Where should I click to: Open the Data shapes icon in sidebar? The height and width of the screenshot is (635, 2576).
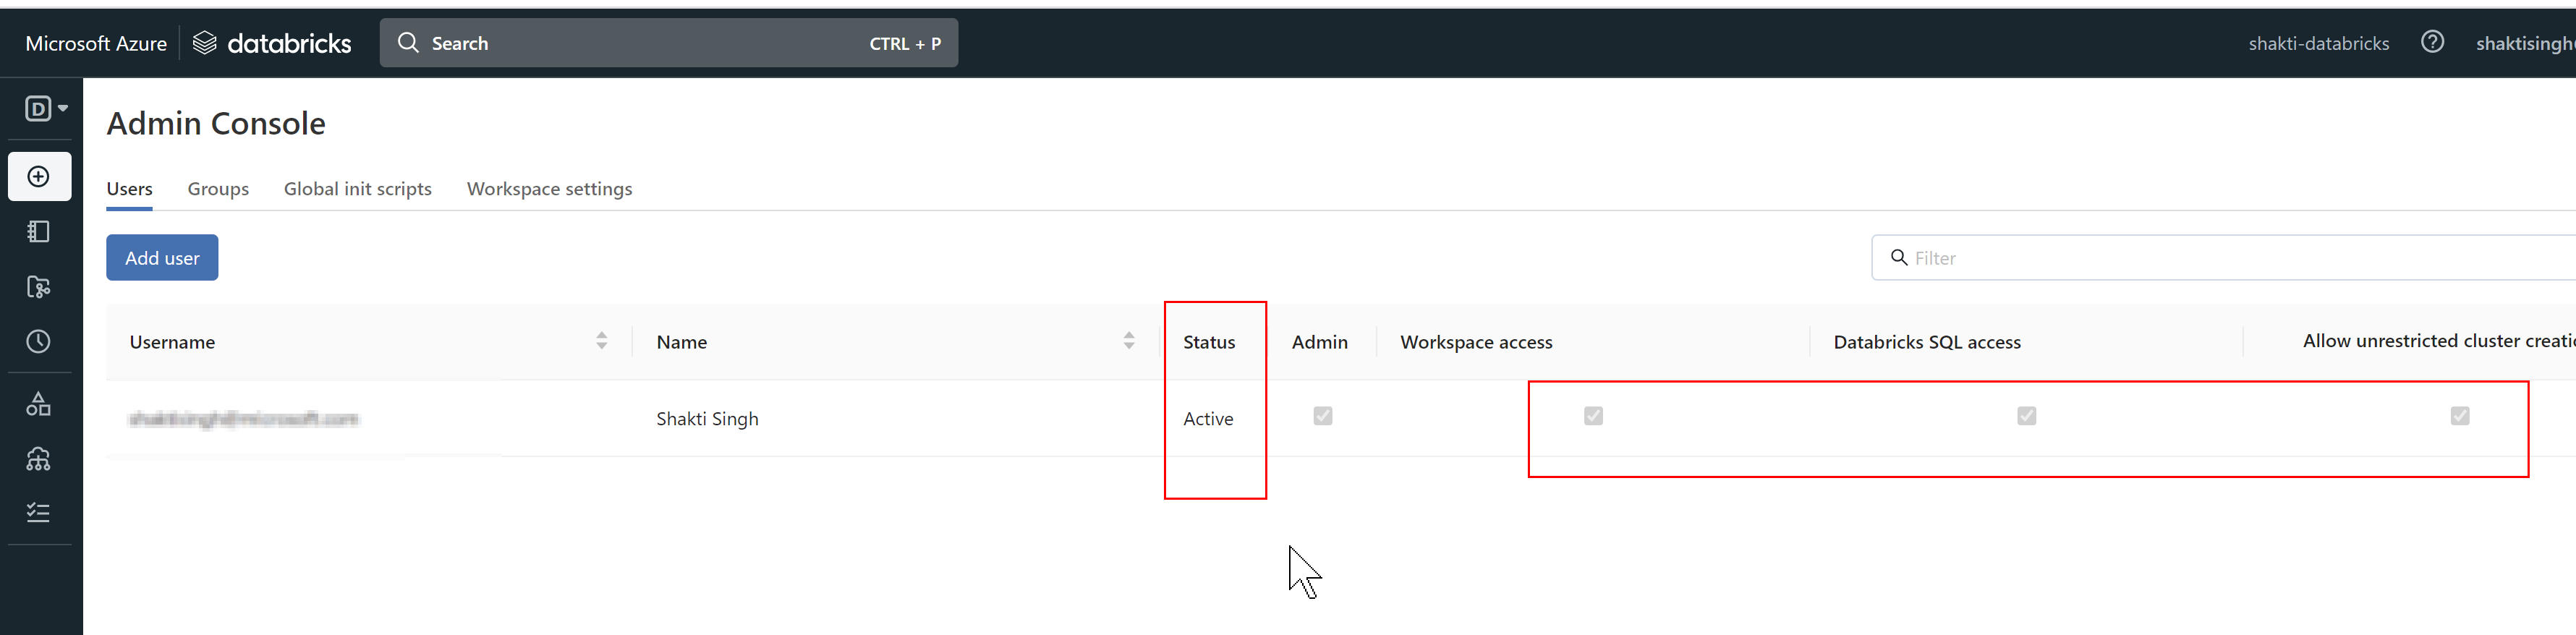[x=38, y=404]
